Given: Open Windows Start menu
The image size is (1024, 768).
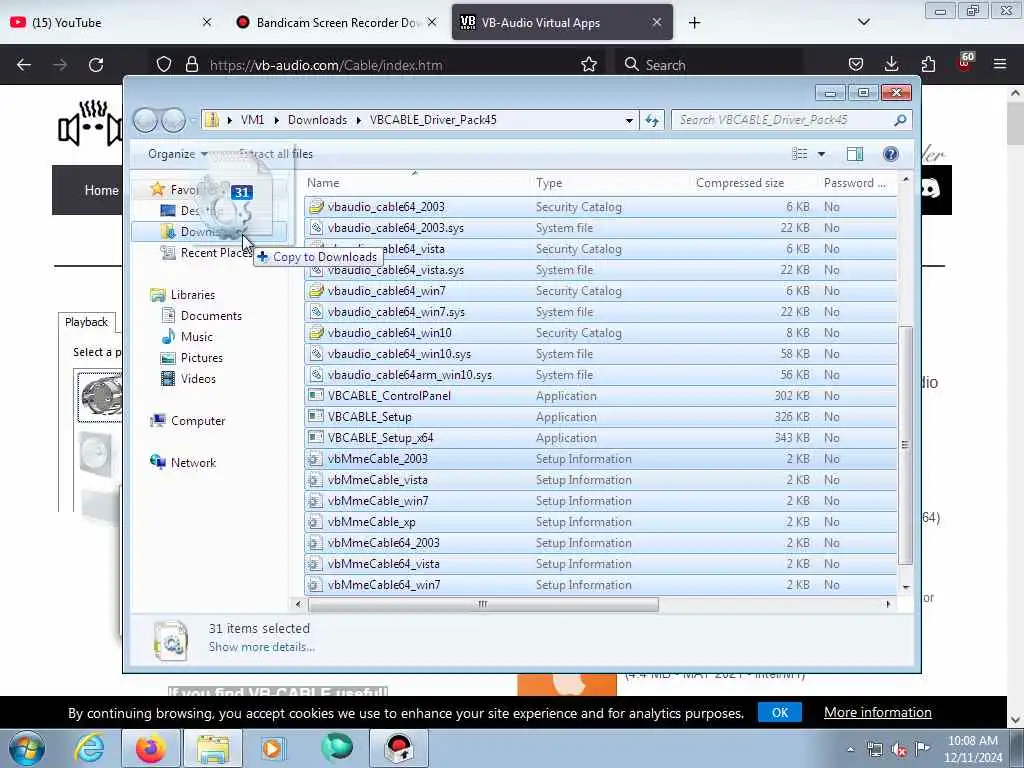Looking at the screenshot, I should click(x=27, y=748).
